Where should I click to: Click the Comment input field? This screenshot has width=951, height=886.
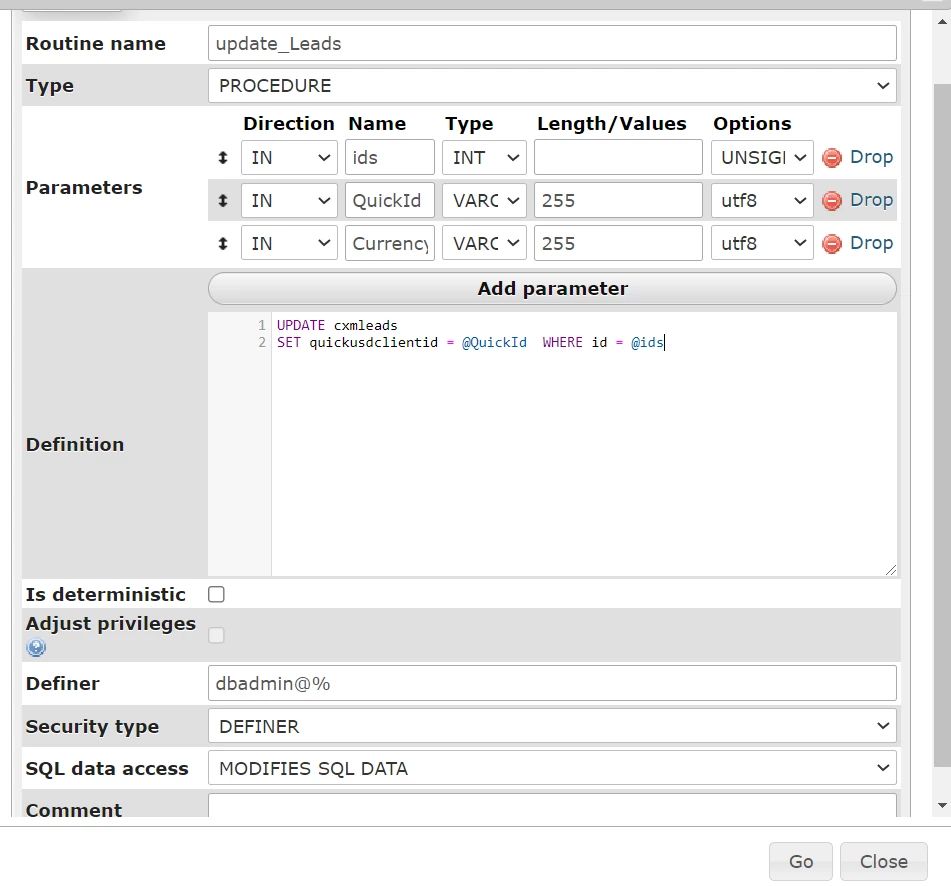552,805
